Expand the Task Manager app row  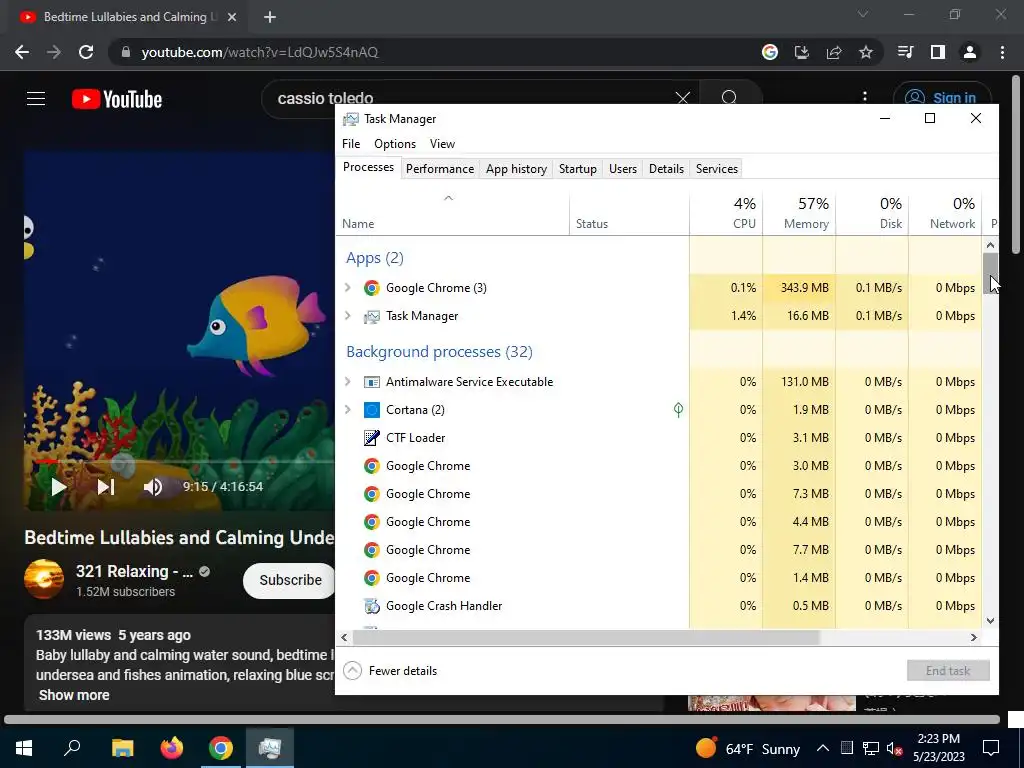pos(348,315)
